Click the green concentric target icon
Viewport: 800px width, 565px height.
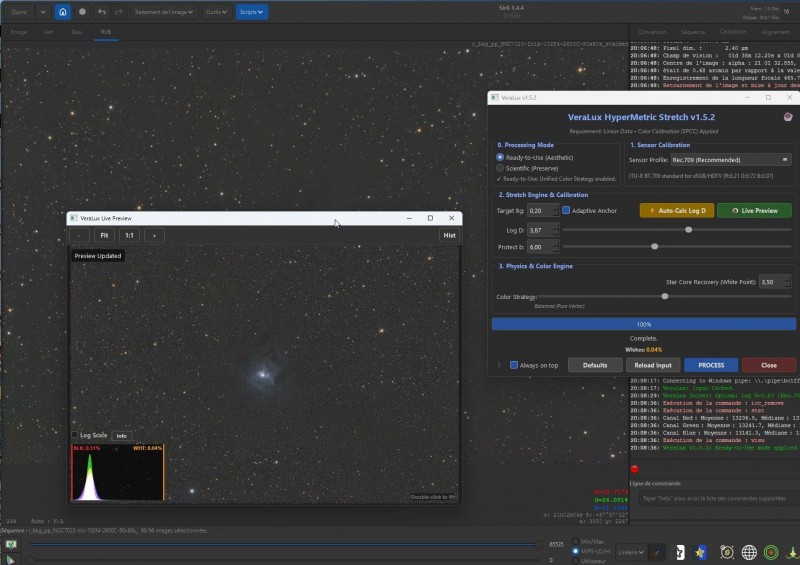[x=771, y=552]
